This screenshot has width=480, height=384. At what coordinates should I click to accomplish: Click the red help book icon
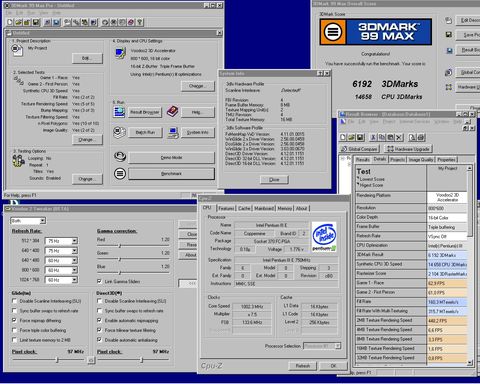tap(172, 111)
